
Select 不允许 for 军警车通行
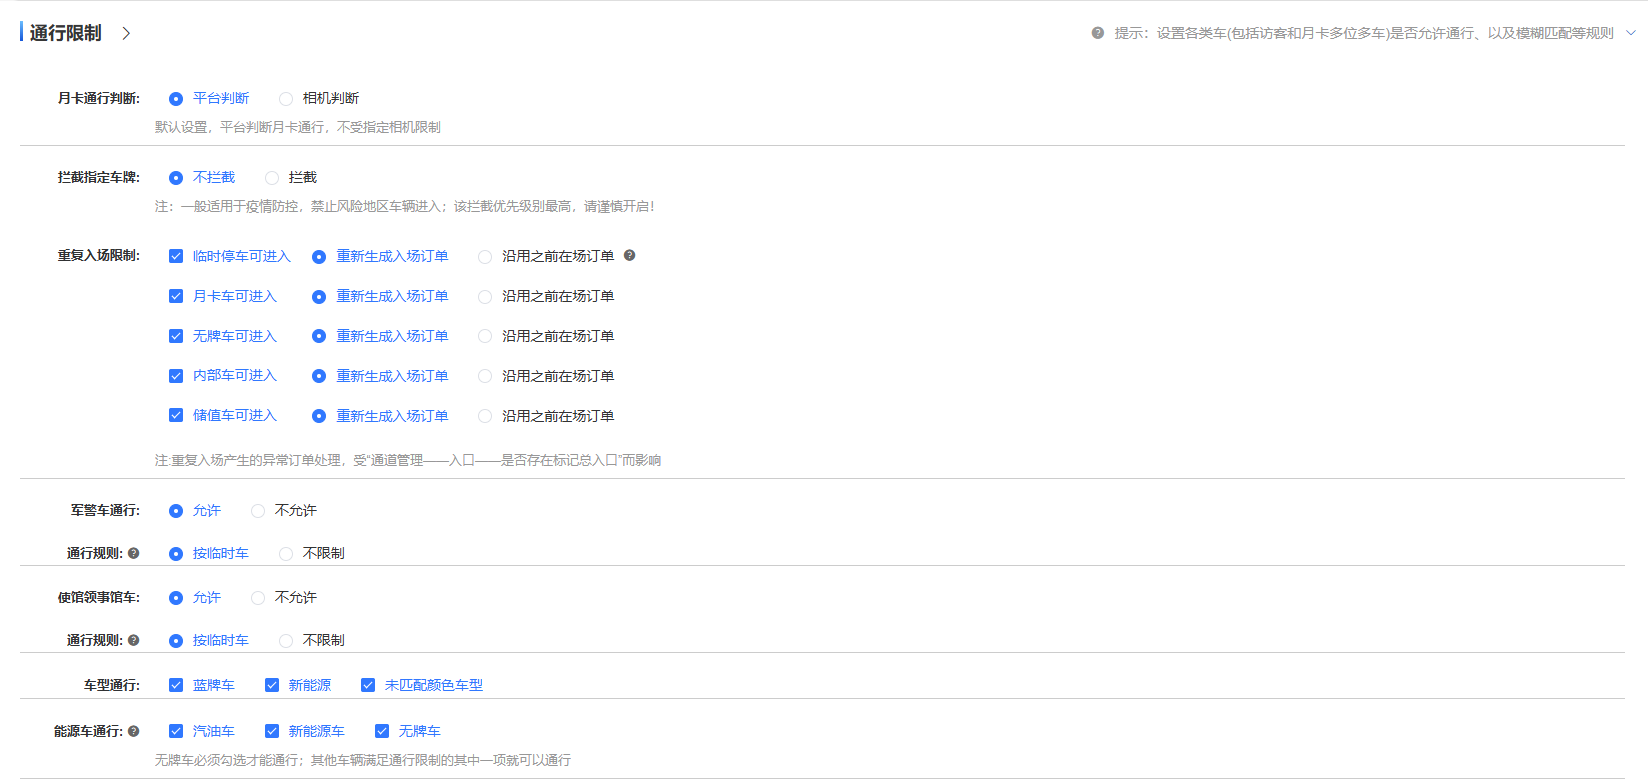258,511
